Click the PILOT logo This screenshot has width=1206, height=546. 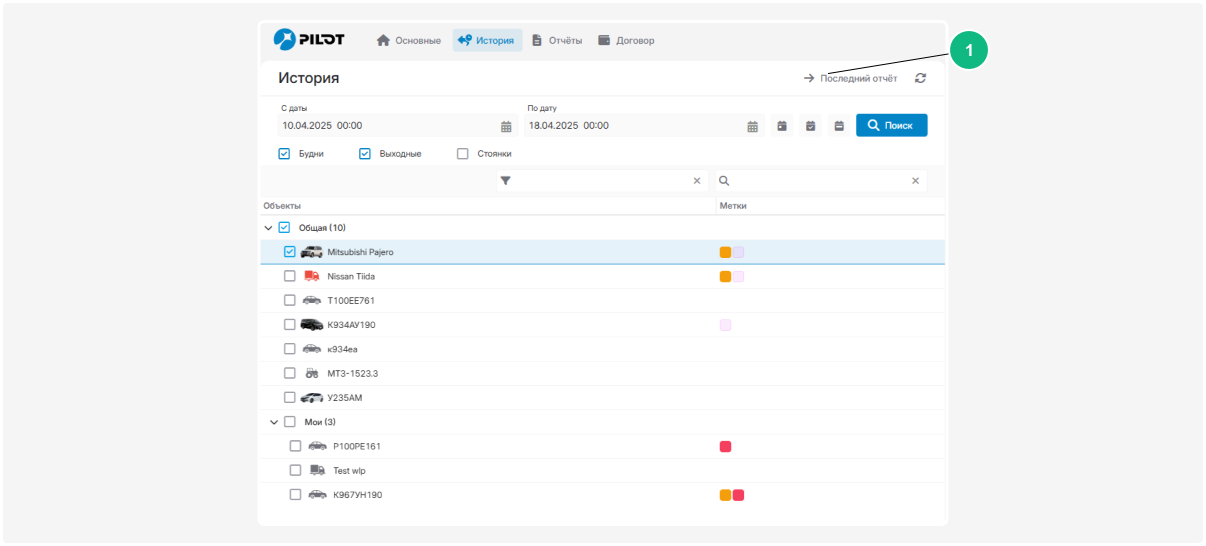[x=309, y=40]
